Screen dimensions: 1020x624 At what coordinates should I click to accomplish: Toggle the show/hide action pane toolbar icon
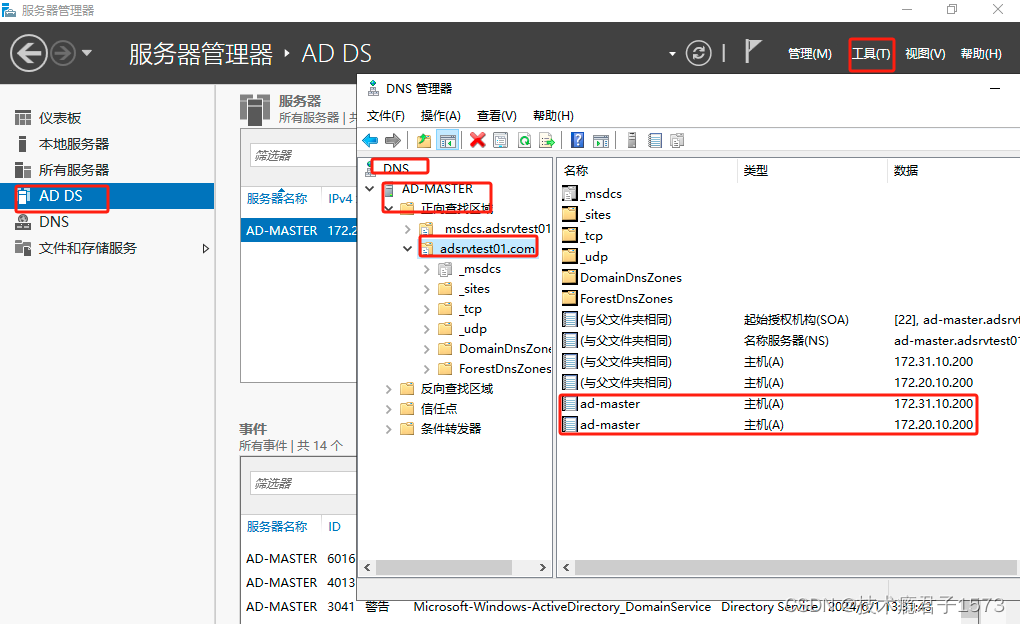[601, 140]
